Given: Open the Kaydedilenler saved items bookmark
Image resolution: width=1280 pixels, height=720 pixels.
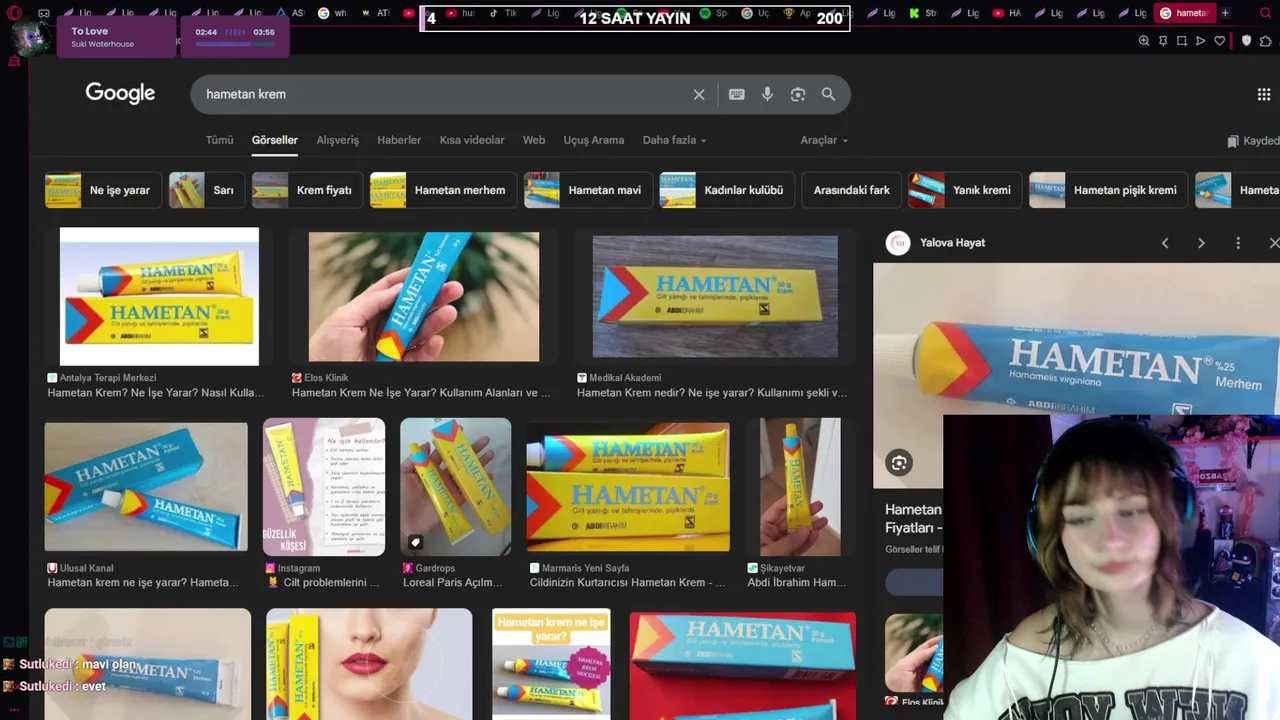Looking at the screenshot, I should (x=1253, y=141).
